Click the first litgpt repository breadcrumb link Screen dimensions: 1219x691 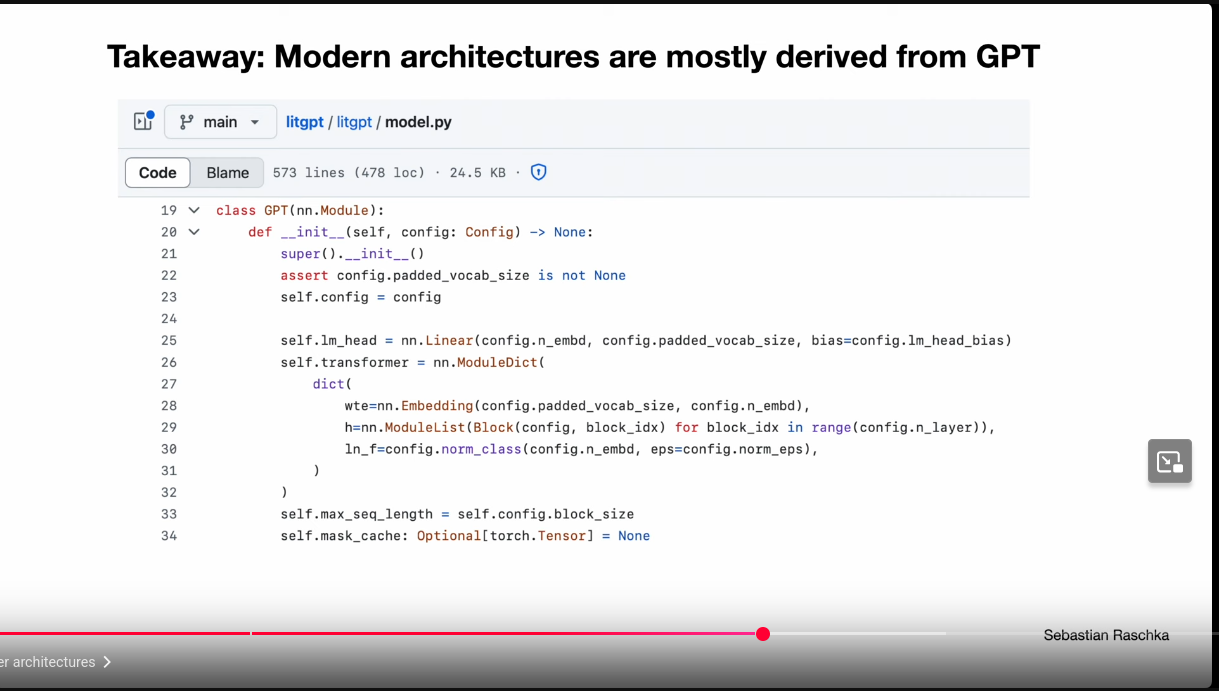coord(305,122)
